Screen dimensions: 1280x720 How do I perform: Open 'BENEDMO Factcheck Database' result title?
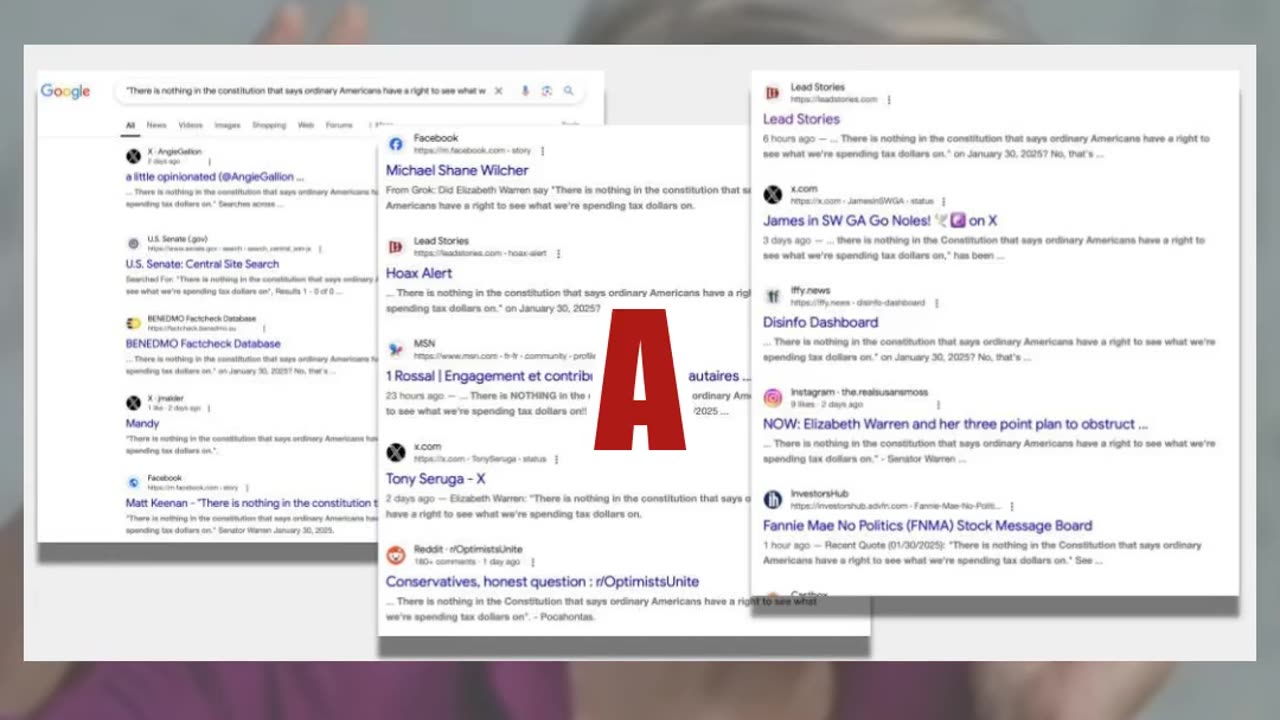pyautogui.click(x=203, y=344)
